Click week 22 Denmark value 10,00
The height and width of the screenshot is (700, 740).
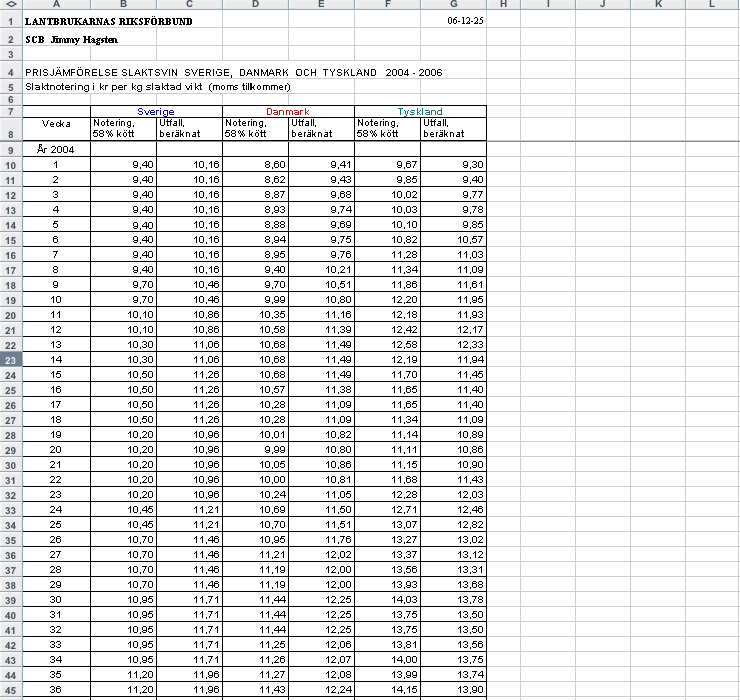(x=255, y=480)
